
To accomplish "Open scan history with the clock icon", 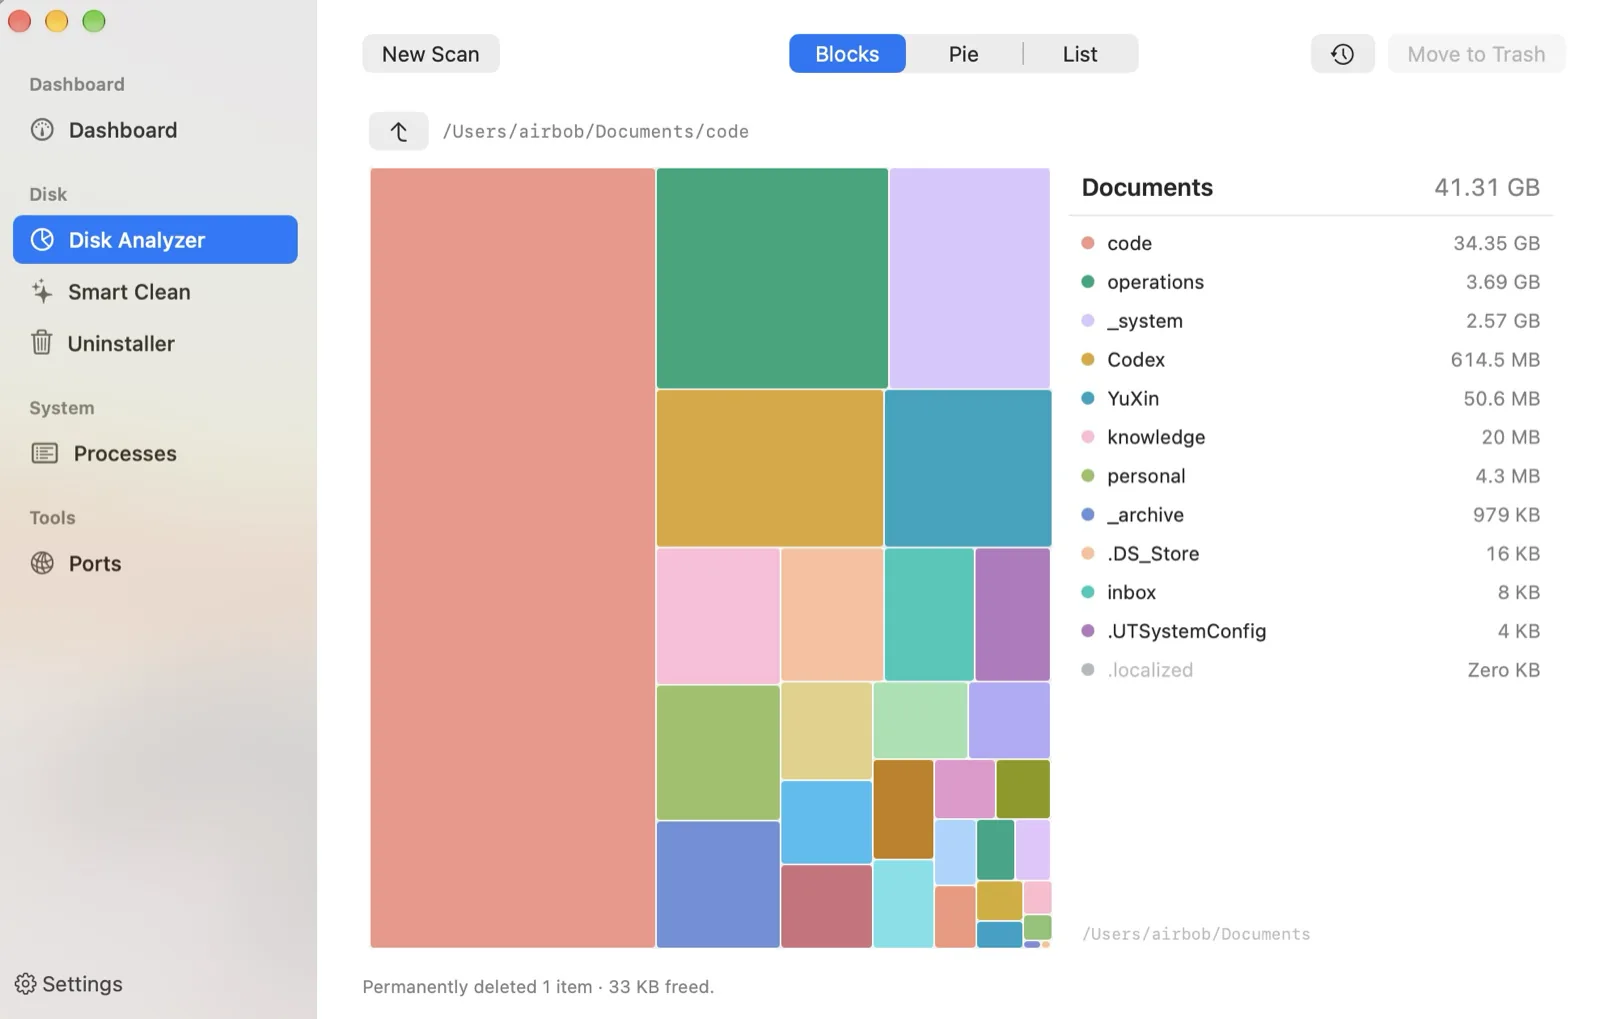I will (1342, 54).
